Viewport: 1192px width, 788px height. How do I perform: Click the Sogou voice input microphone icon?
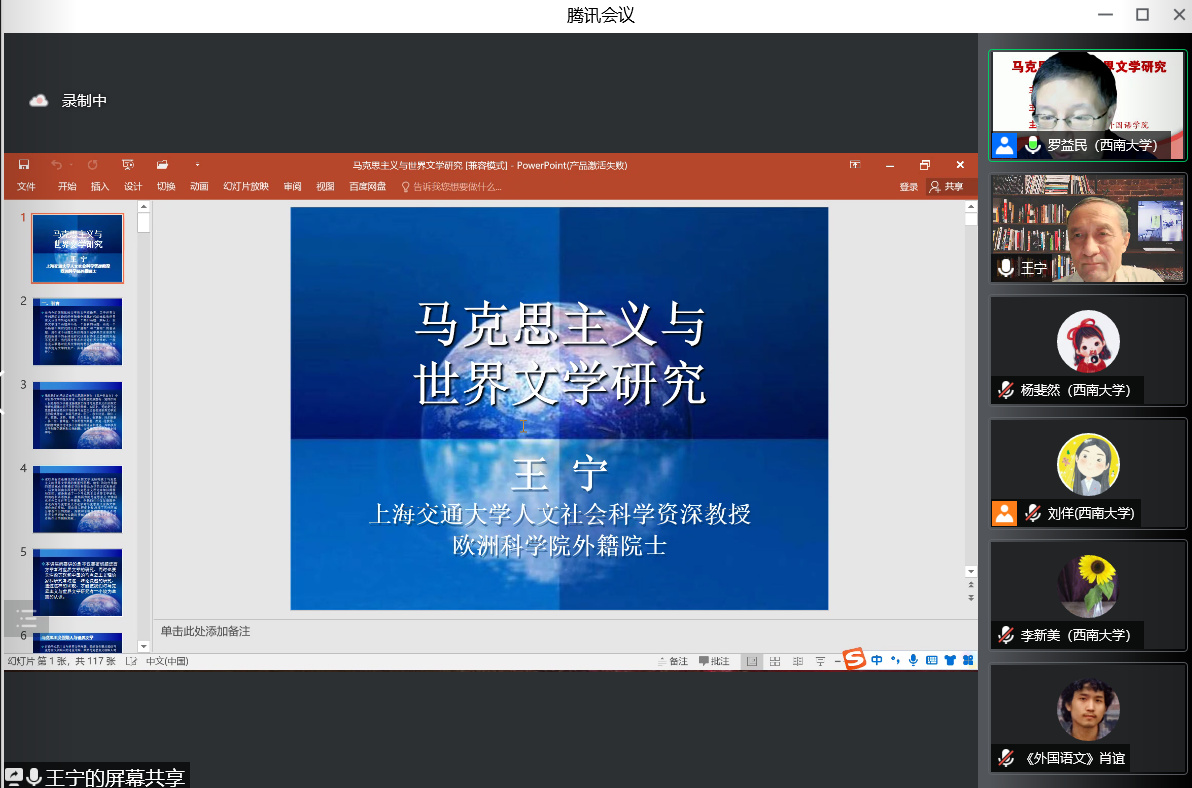click(x=913, y=660)
